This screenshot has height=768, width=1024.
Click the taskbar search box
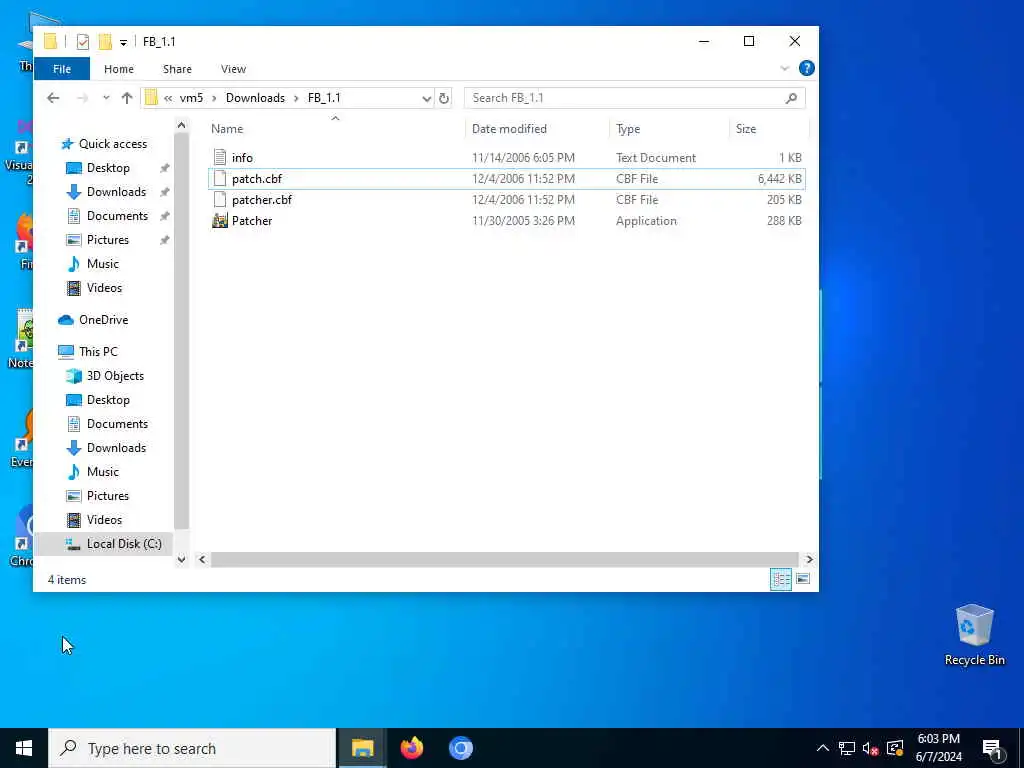pyautogui.click(x=192, y=748)
